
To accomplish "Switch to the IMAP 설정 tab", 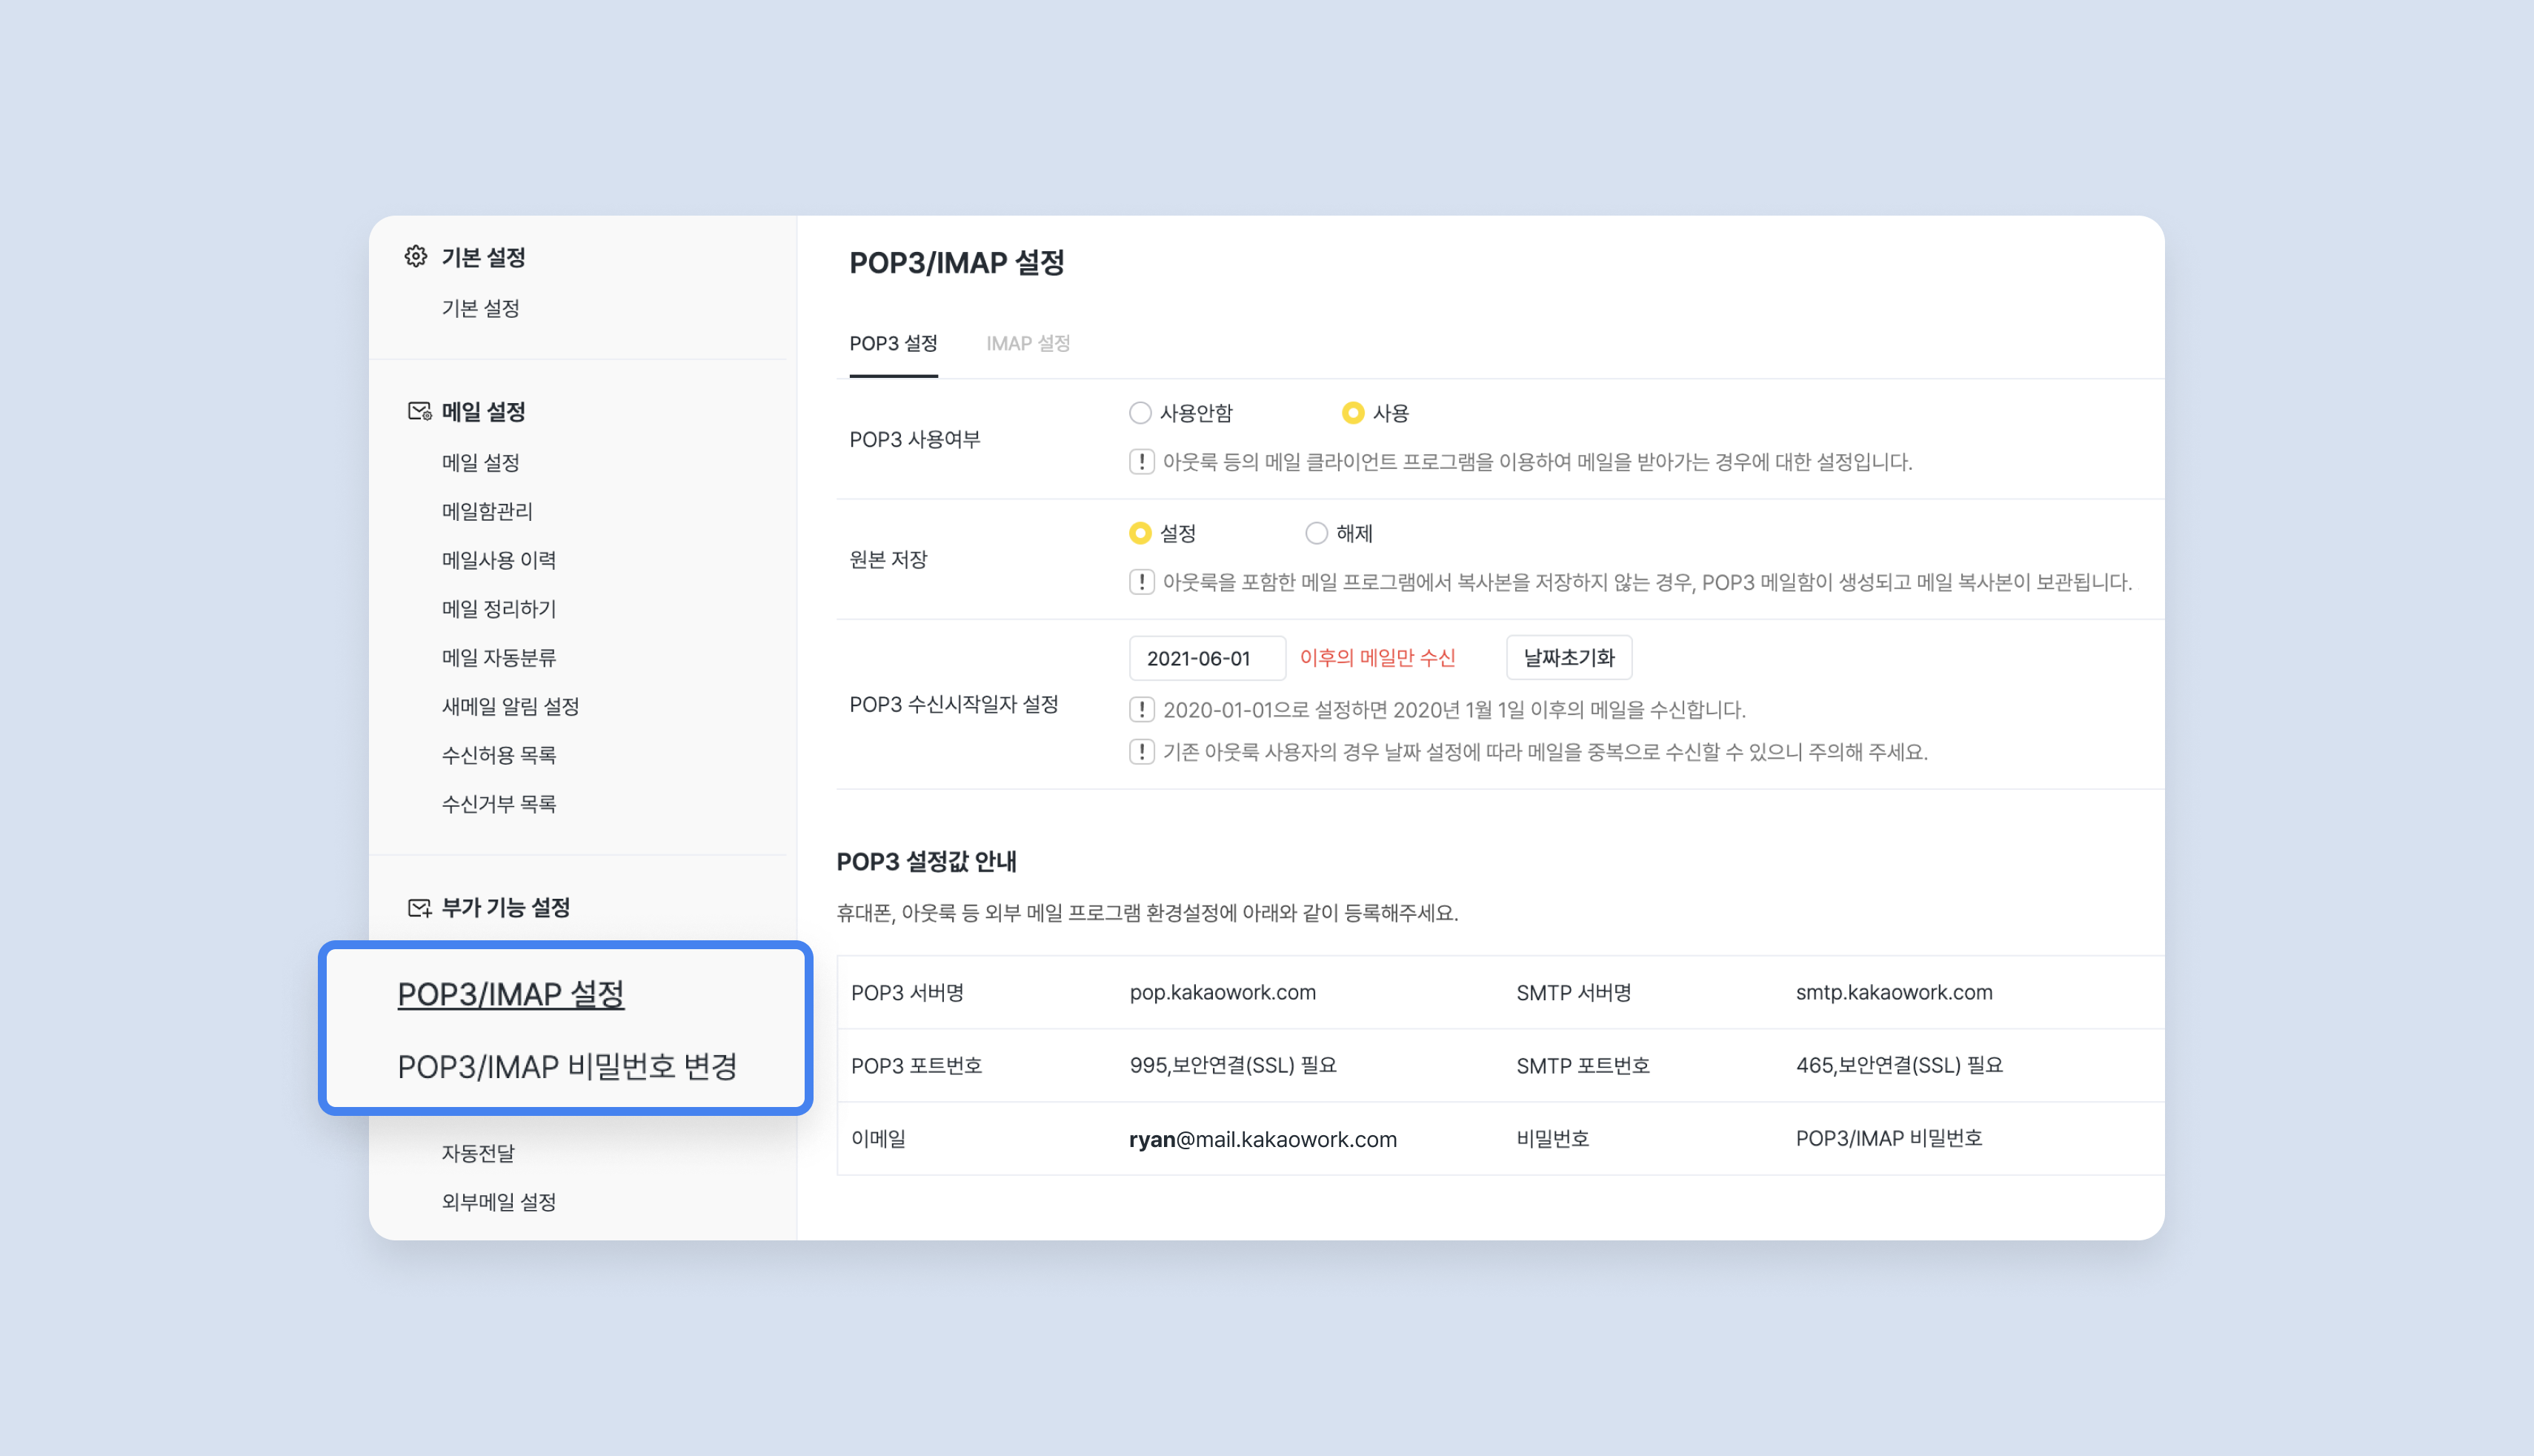I will tap(1028, 344).
